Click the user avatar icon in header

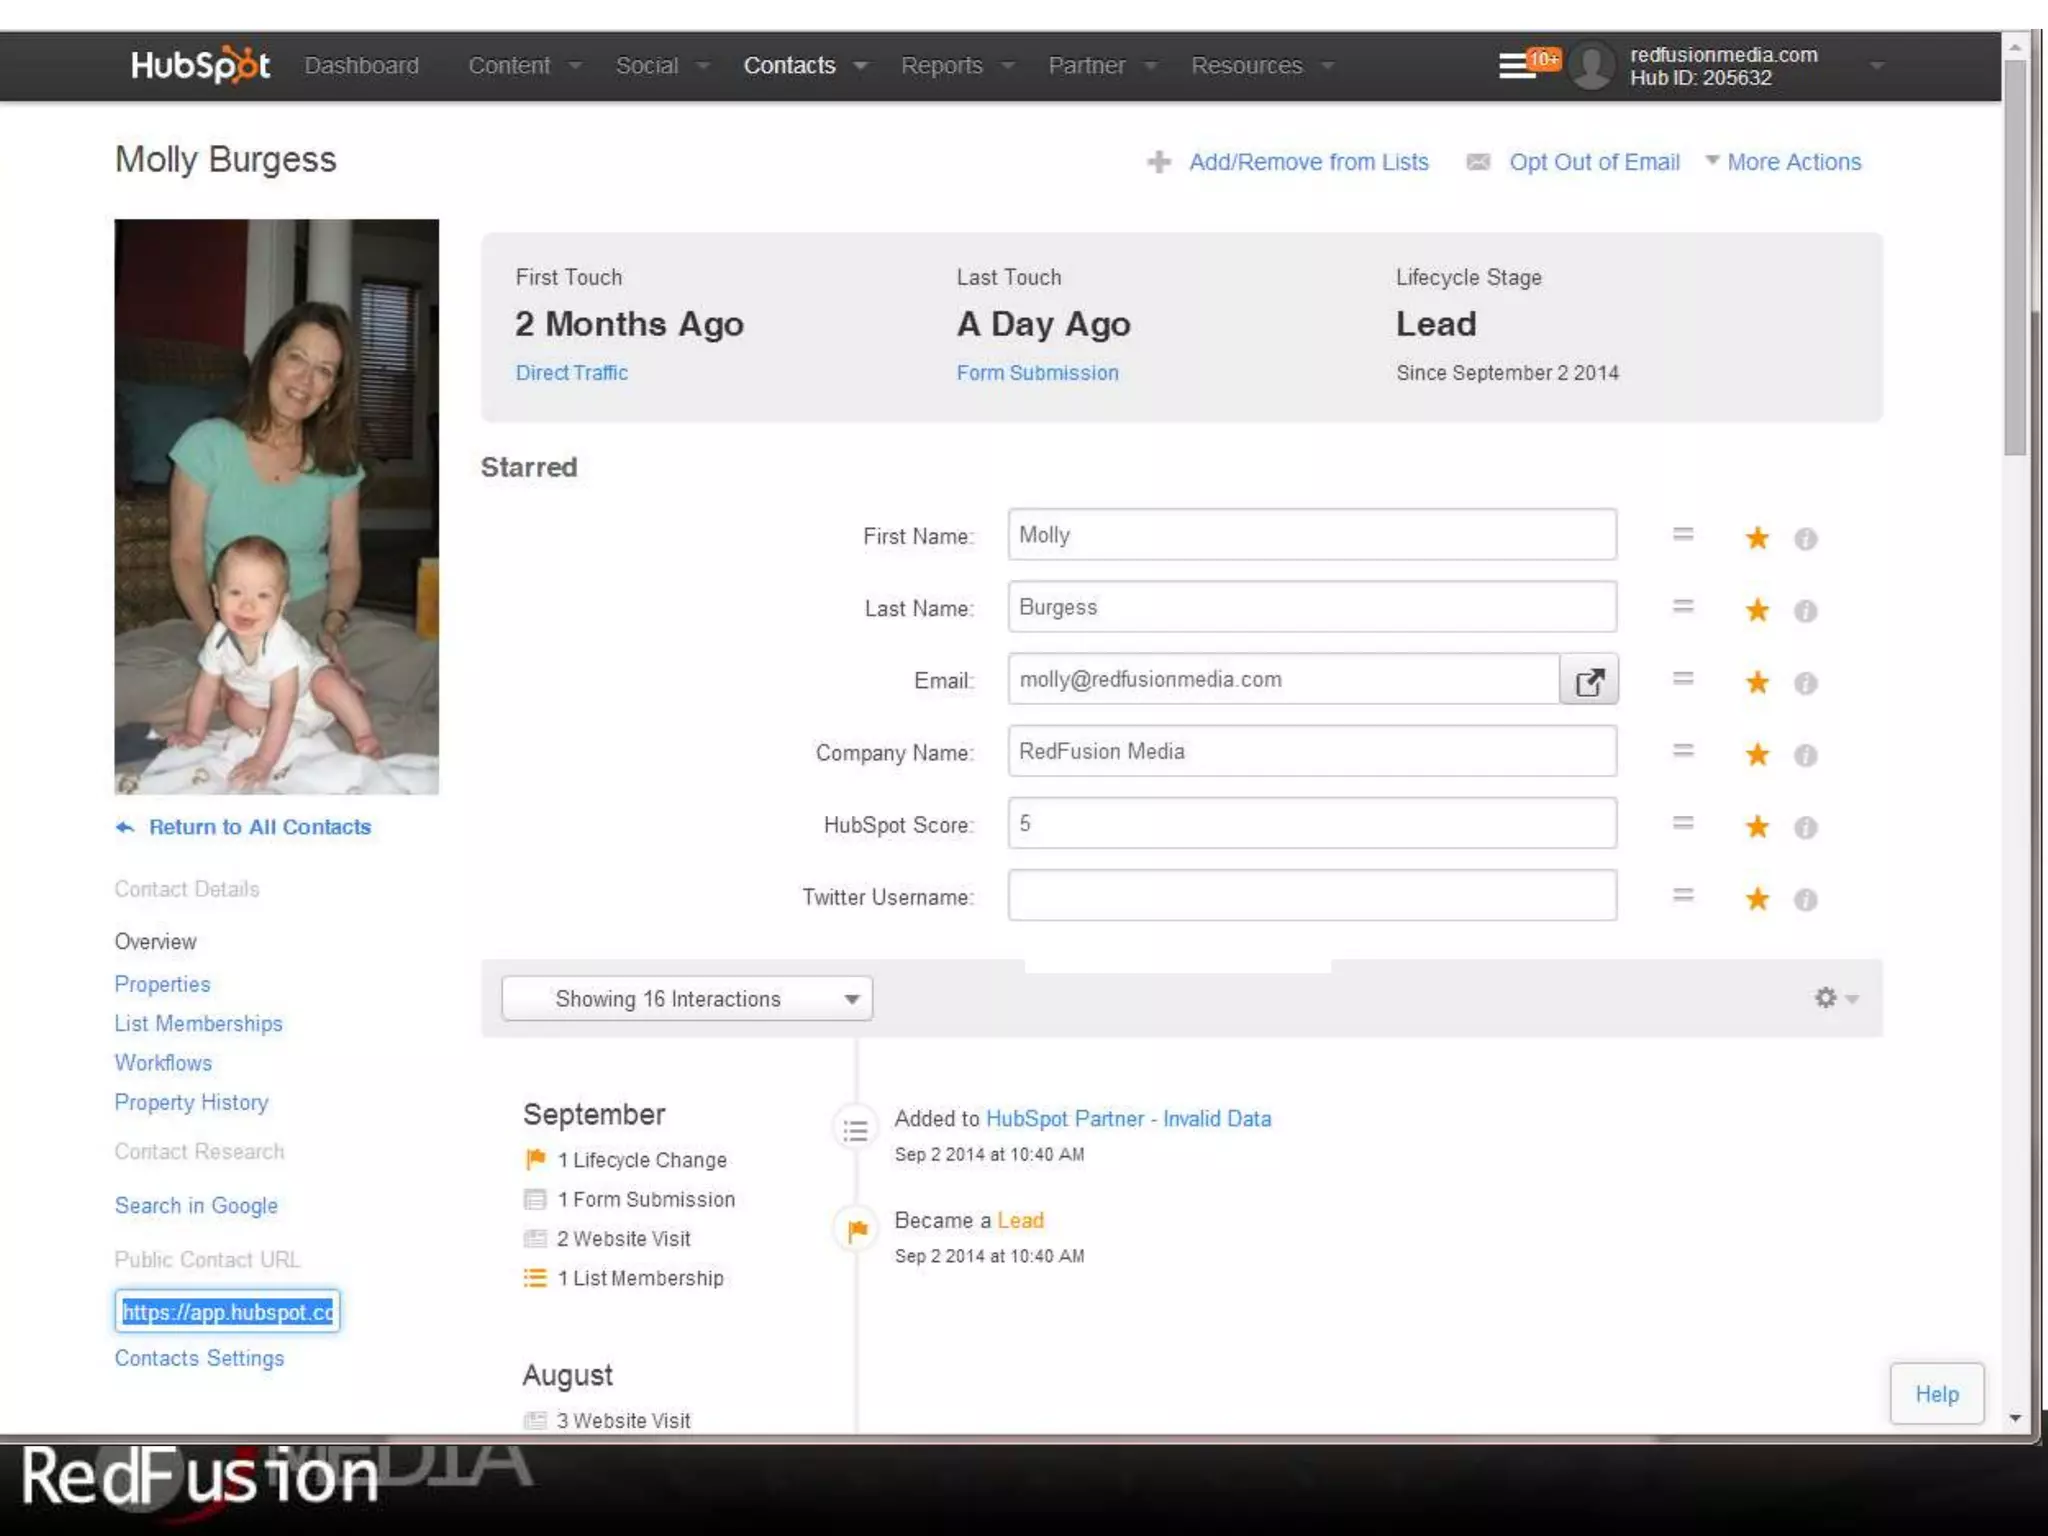tap(1591, 66)
